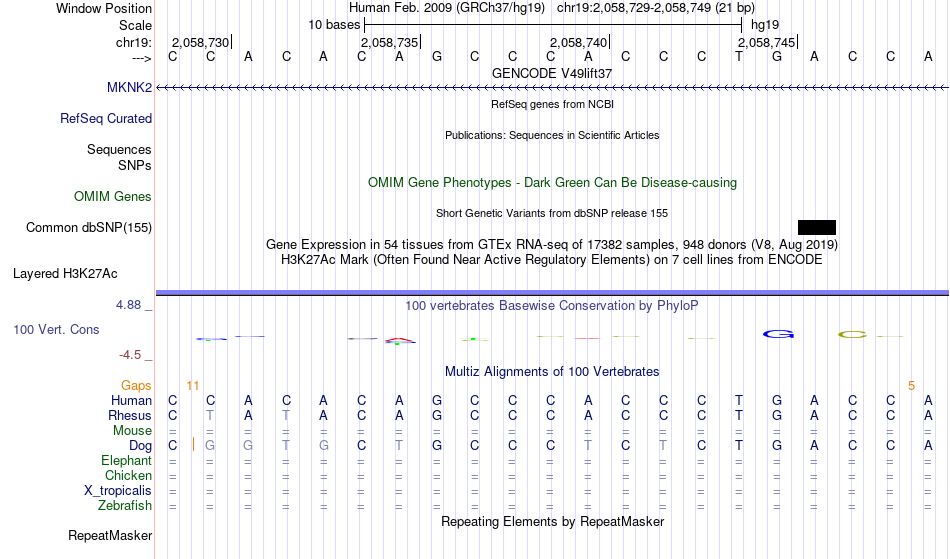The image size is (950, 559).
Task: Click the 10 bases scale bar
Action: (x=553, y=25)
